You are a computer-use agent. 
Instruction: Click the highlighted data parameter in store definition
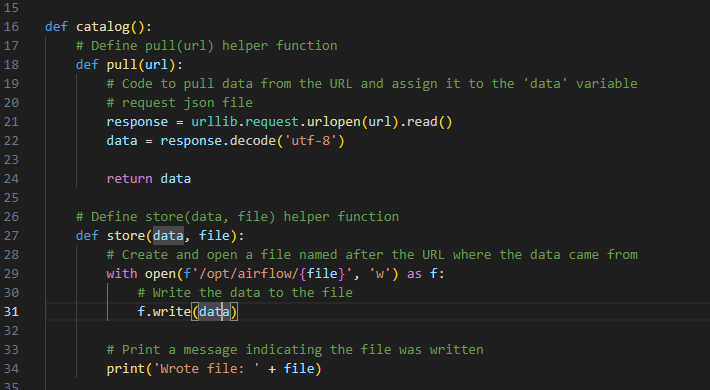tap(168, 236)
